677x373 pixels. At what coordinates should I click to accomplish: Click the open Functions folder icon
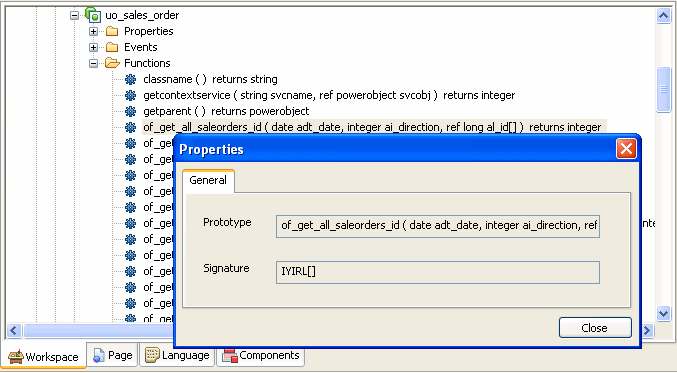[x=112, y=63]
